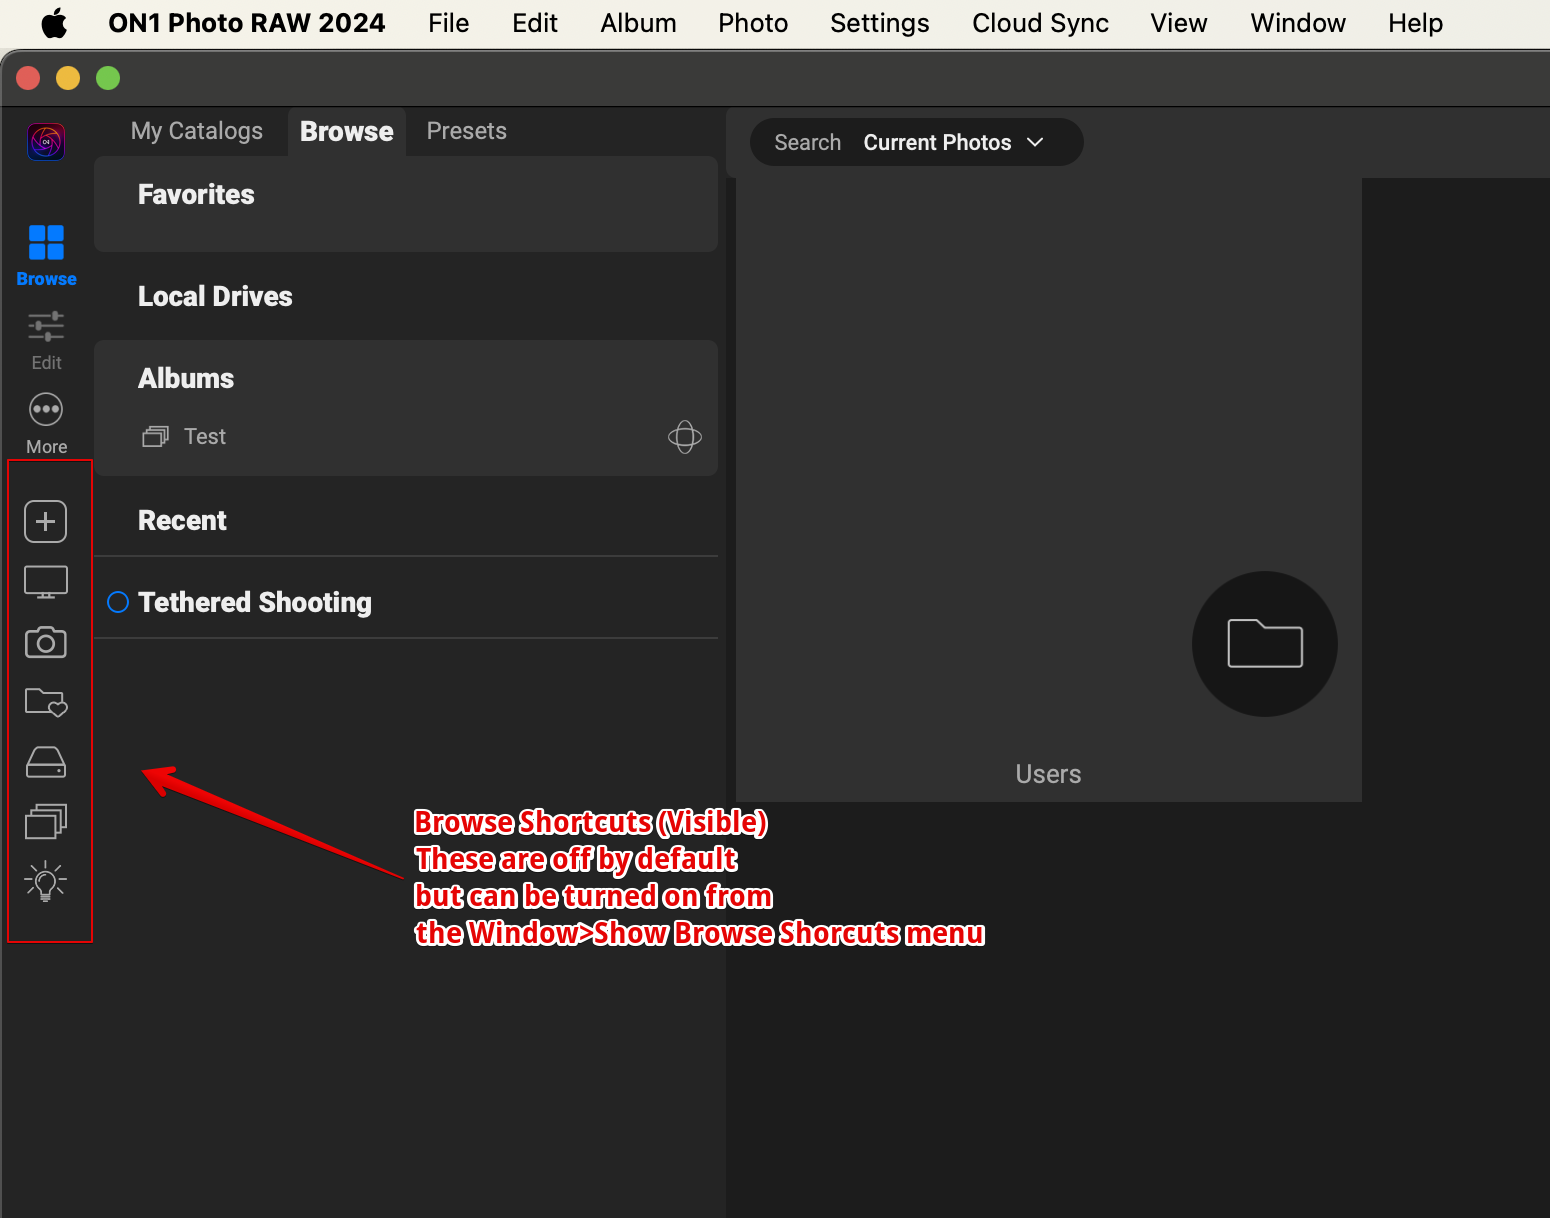Expand the Local Drives section
Image resolution: width=1550 pixels, height=1218 pixels.
215,297
